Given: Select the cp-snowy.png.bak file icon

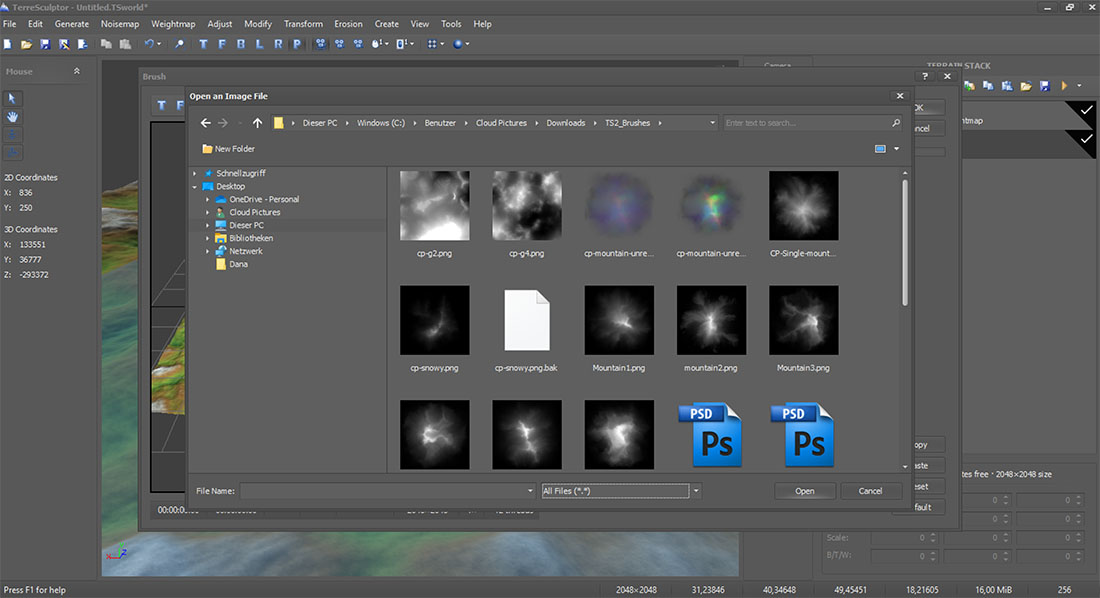Looking at the screenshot, I should click(528, 321).
